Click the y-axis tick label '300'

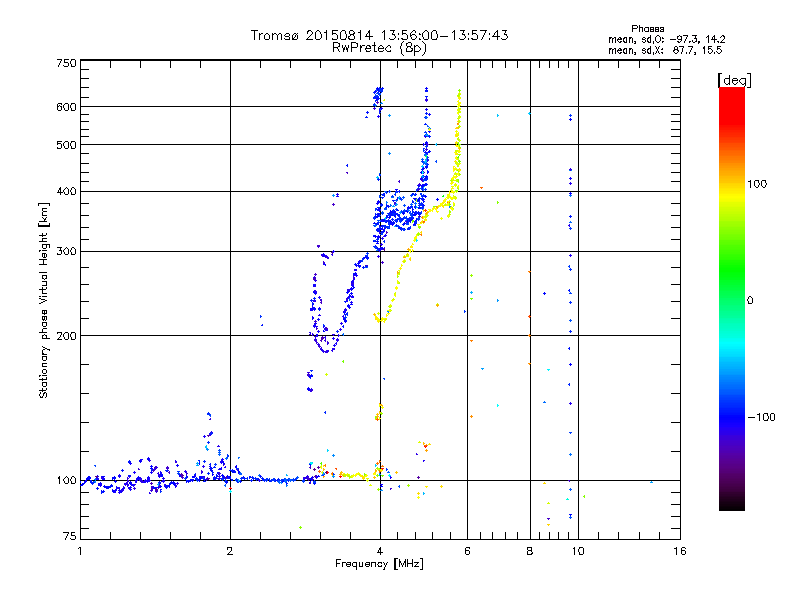point(67,252)
